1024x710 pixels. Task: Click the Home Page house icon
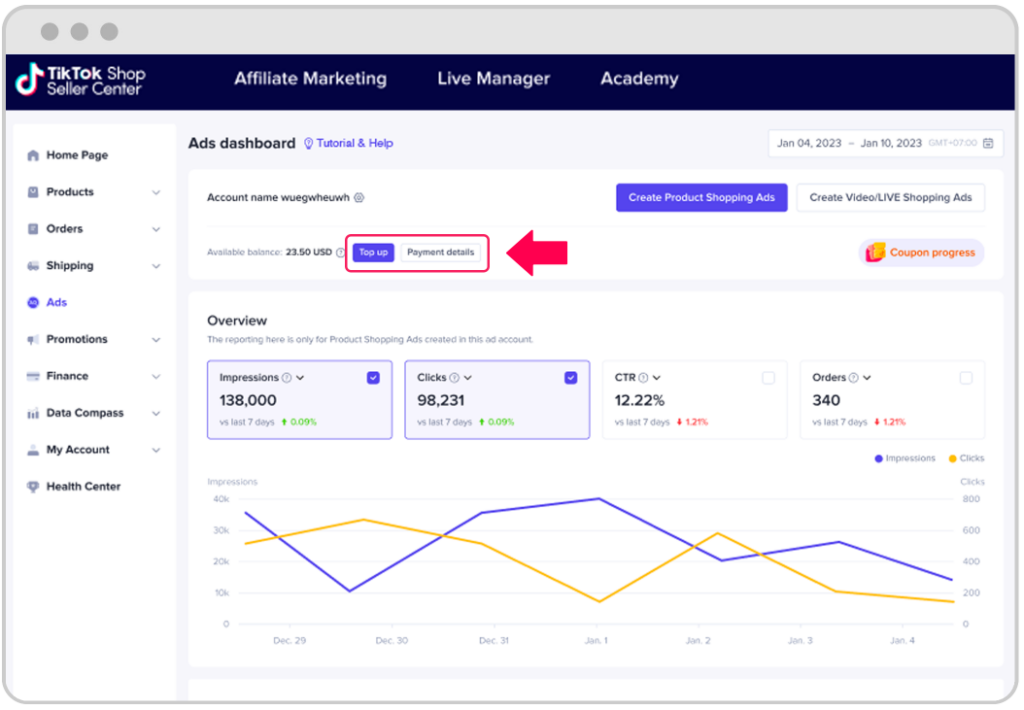[x=33, y=155]
